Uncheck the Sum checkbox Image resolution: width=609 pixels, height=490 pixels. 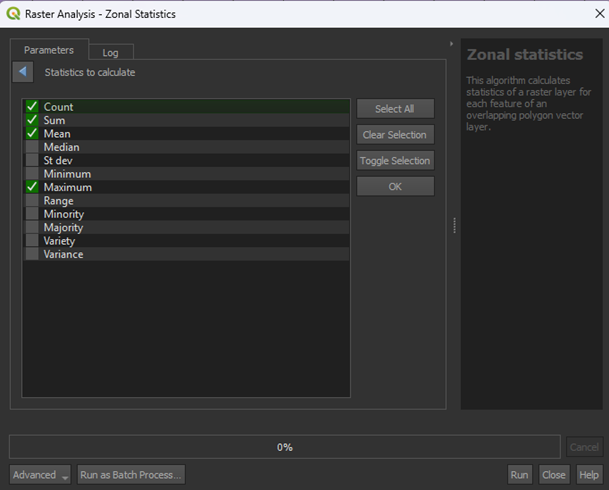pyautogui.click(x=32, y=120)
